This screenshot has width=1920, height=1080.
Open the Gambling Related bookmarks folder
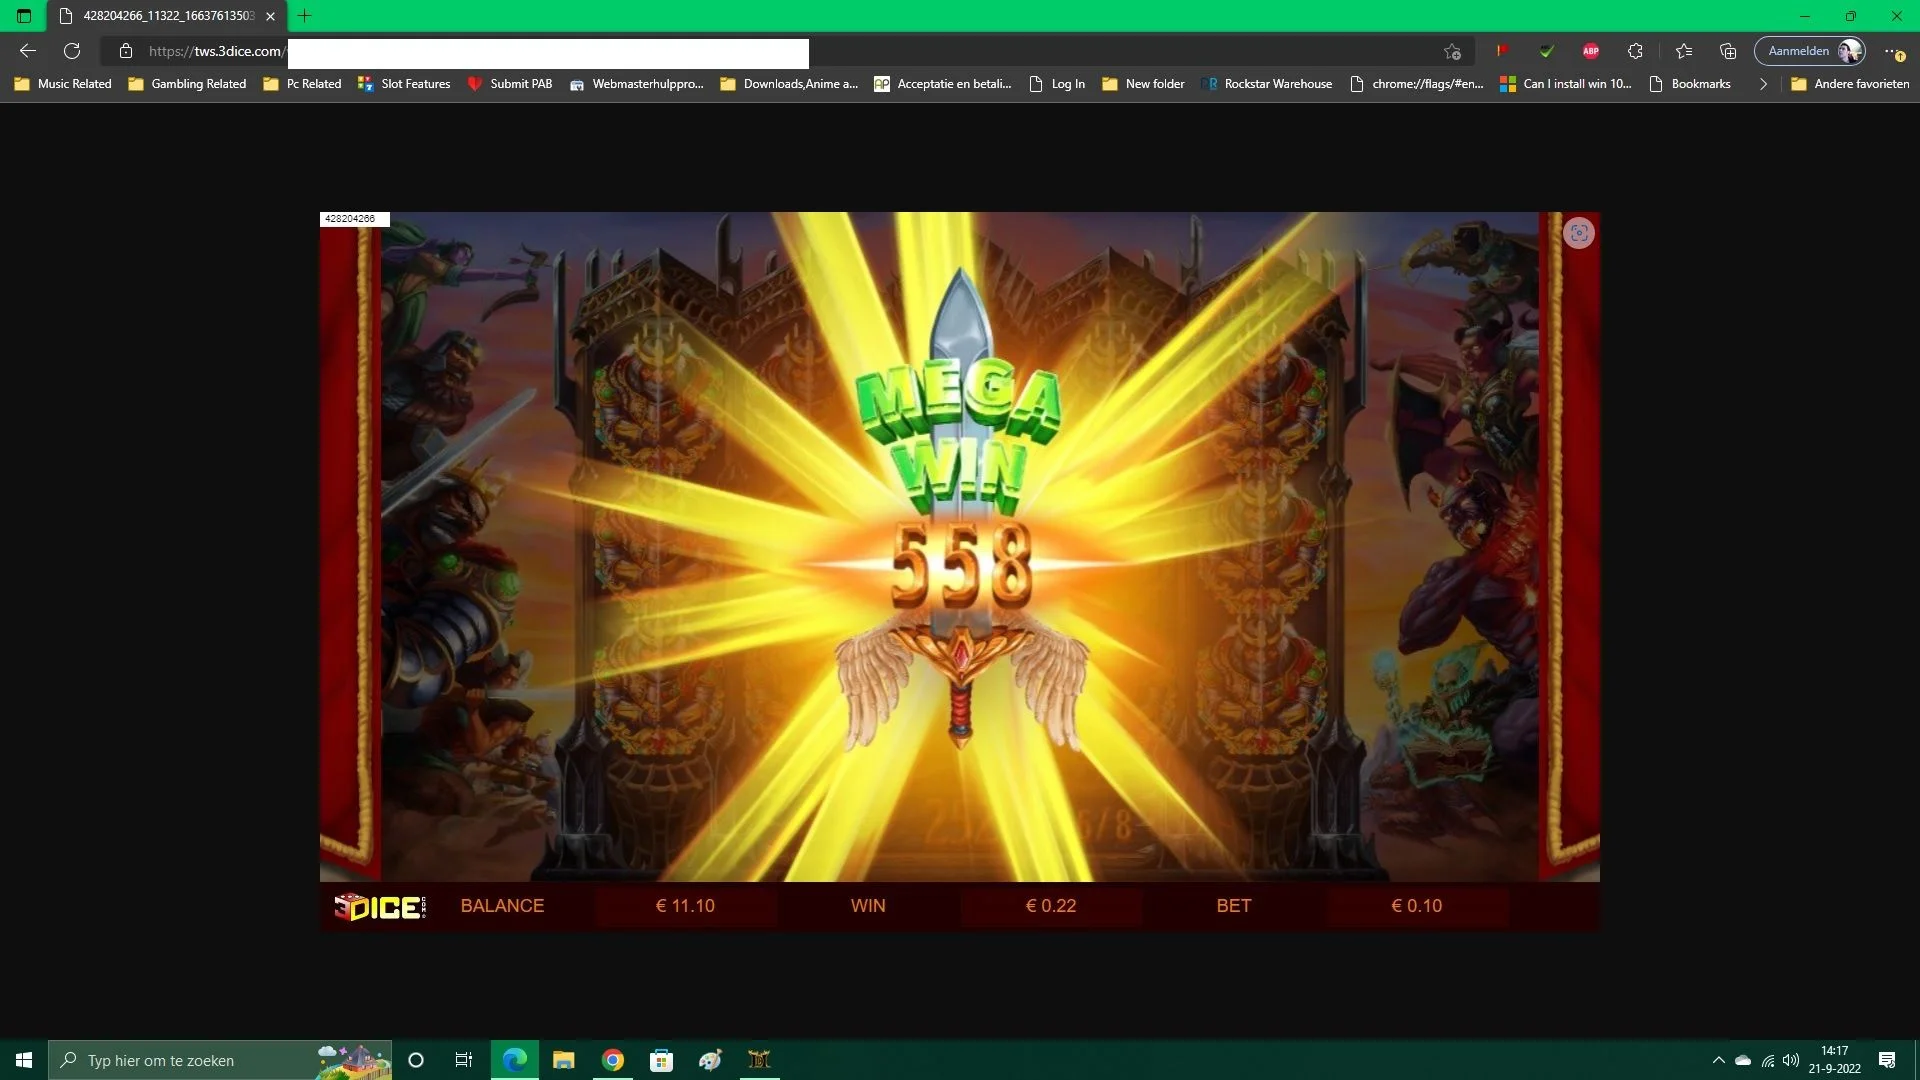pyautogui.click(x=187, y=84)
